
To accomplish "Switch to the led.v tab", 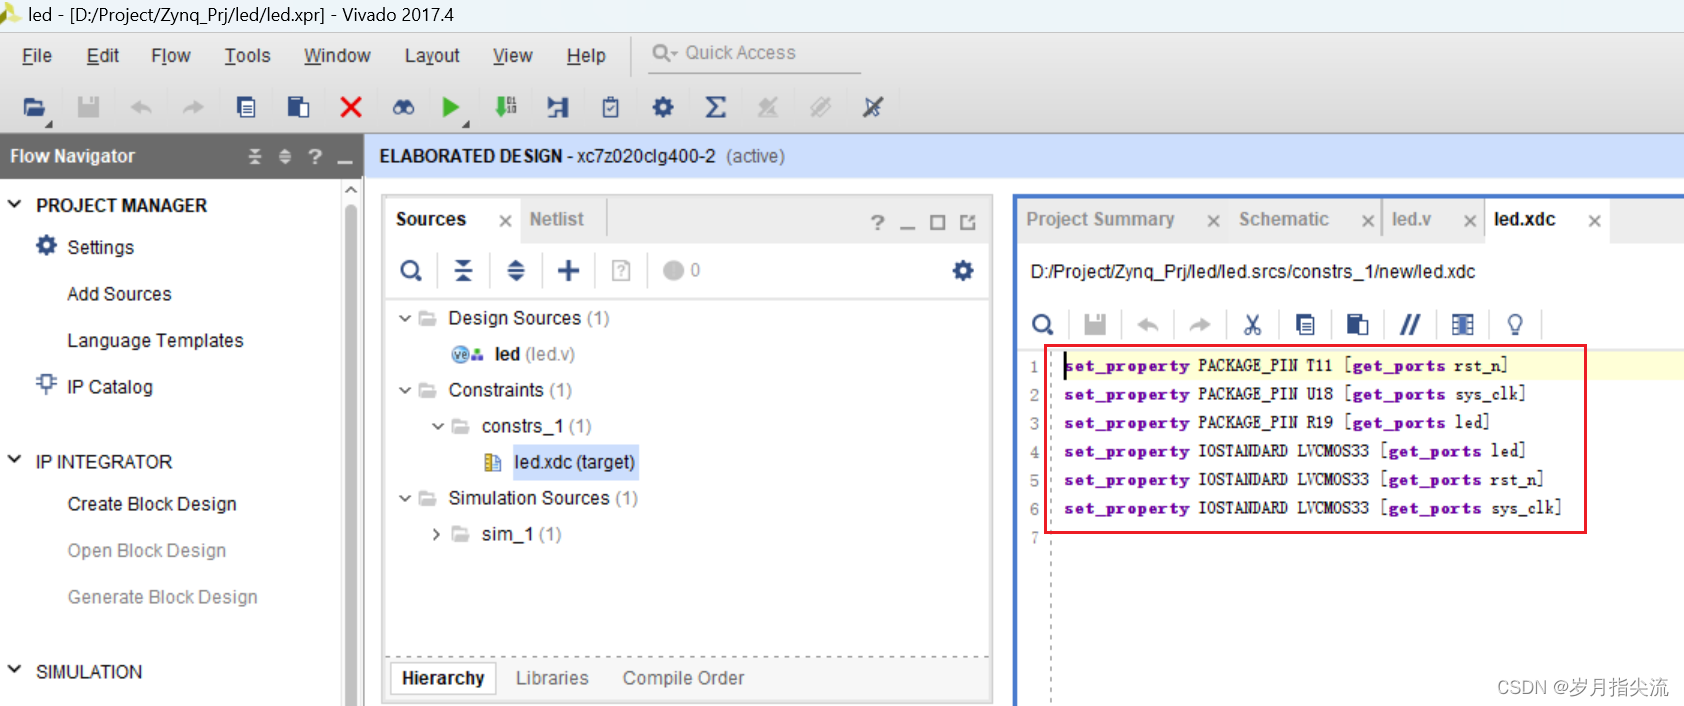I will point(1412,219).
